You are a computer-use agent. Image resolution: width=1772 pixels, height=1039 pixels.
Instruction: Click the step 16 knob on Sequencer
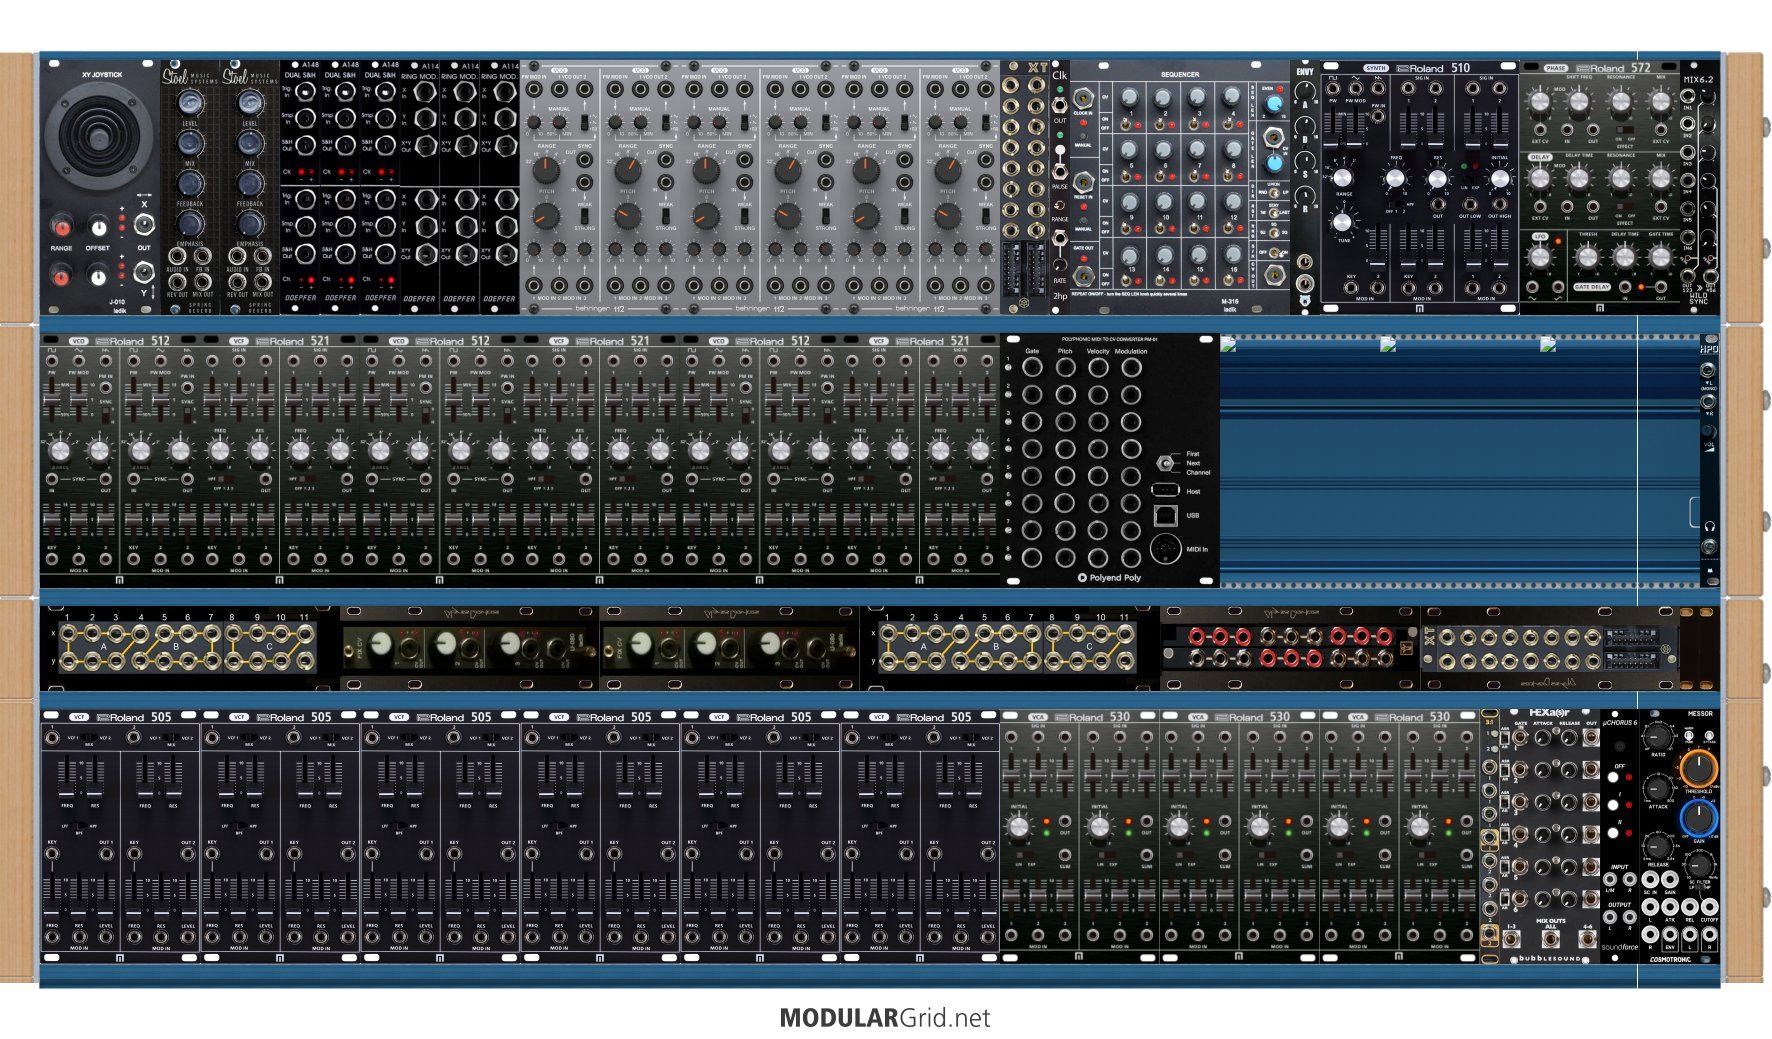(1233, 253)
